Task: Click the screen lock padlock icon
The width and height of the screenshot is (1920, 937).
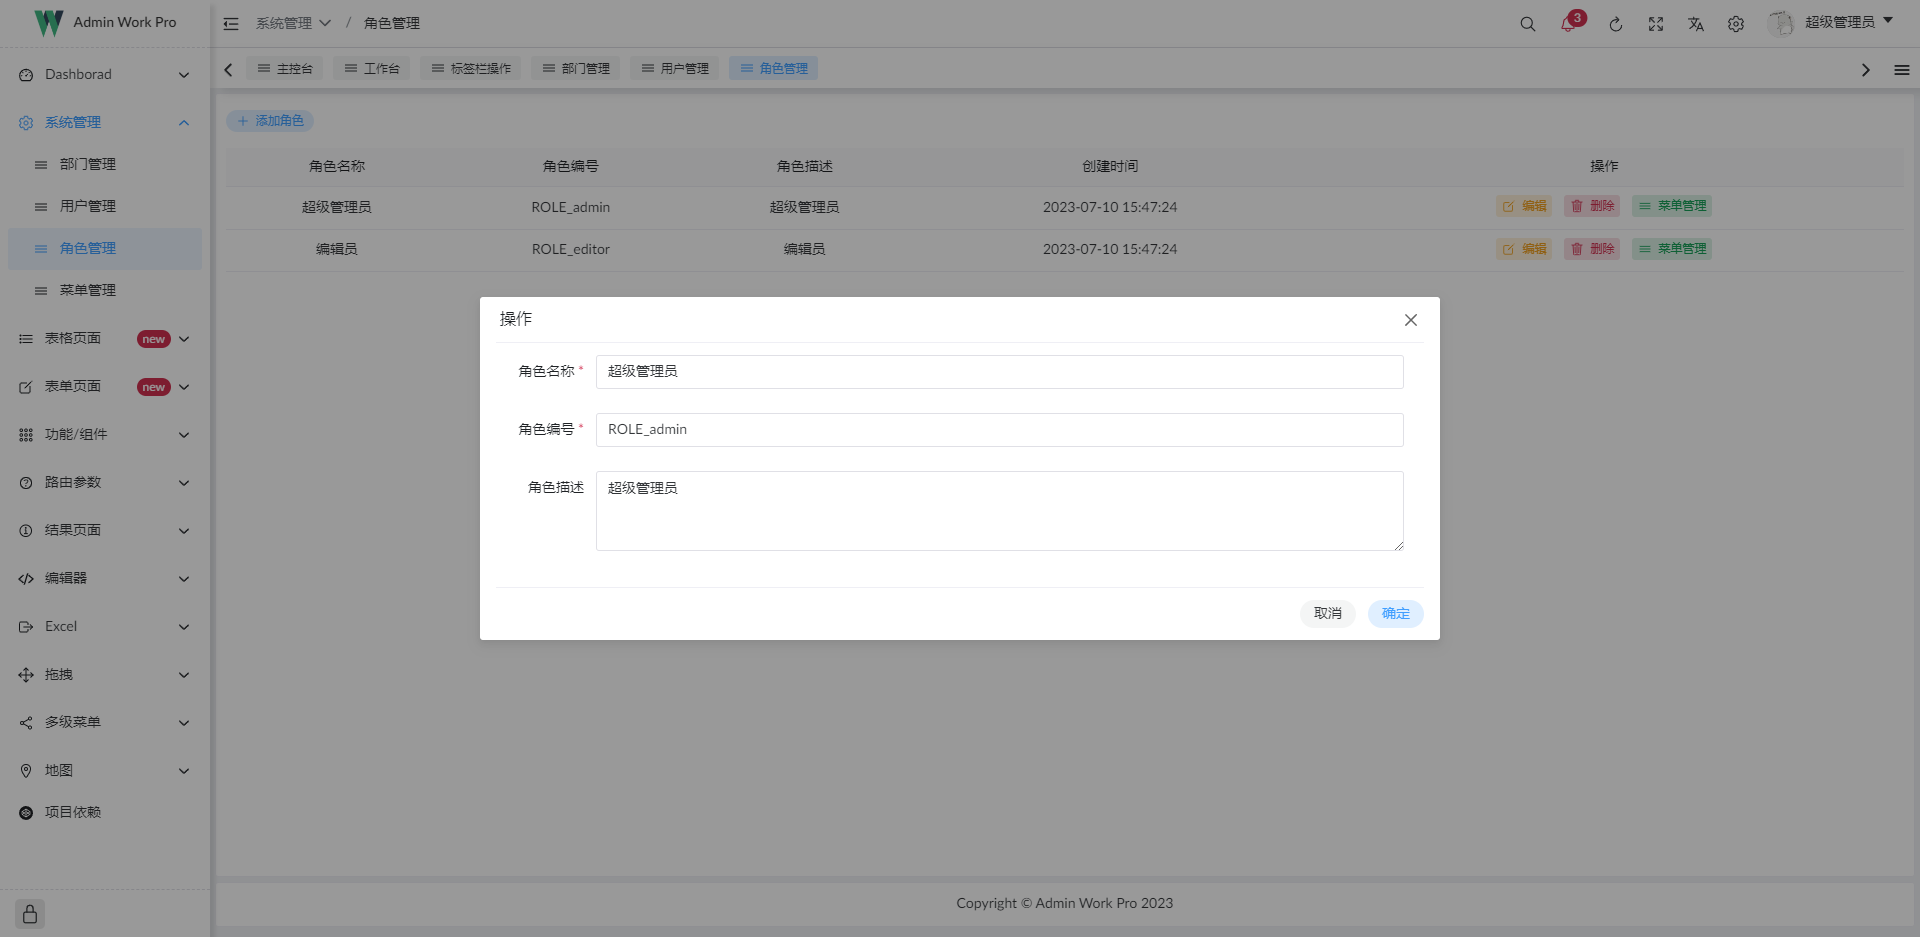Action: pyautogui.click(x=28, y=913)
